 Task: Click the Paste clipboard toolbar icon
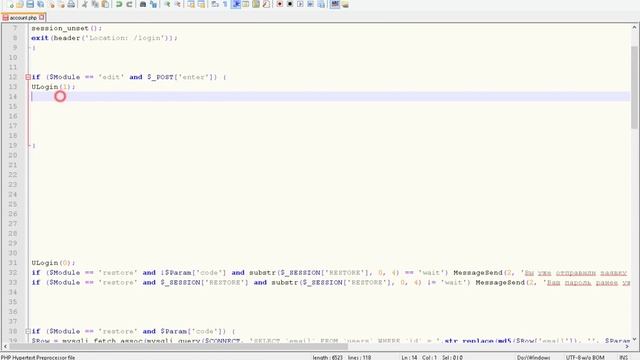[105, 4]
